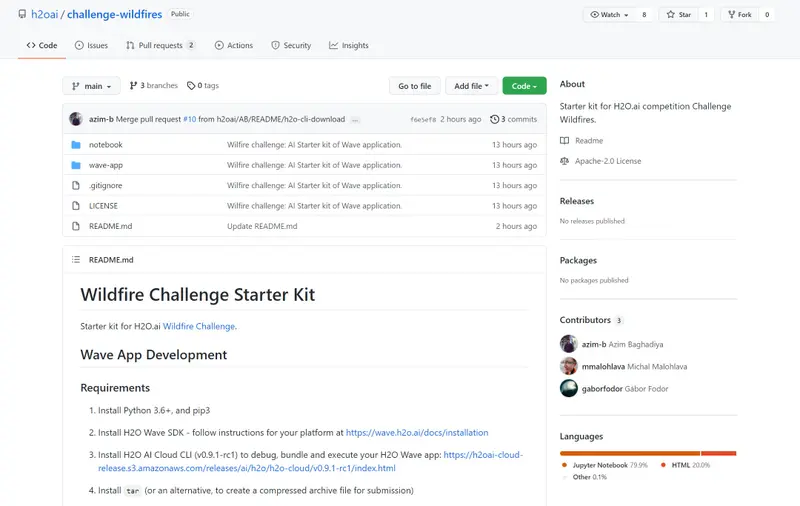This screenshot has height=506, width=800.
Task: Switch to the Code tab
Action: coord(42,45)
